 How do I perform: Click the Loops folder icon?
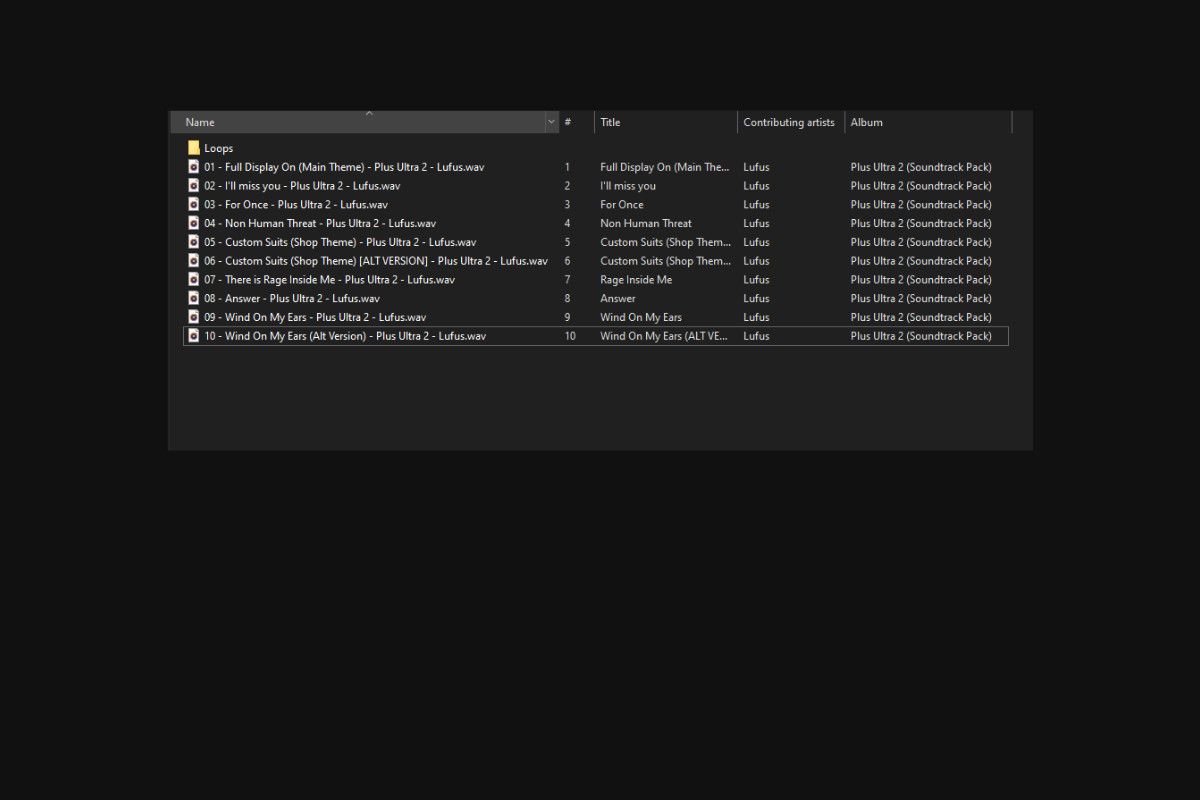point(194,148)
